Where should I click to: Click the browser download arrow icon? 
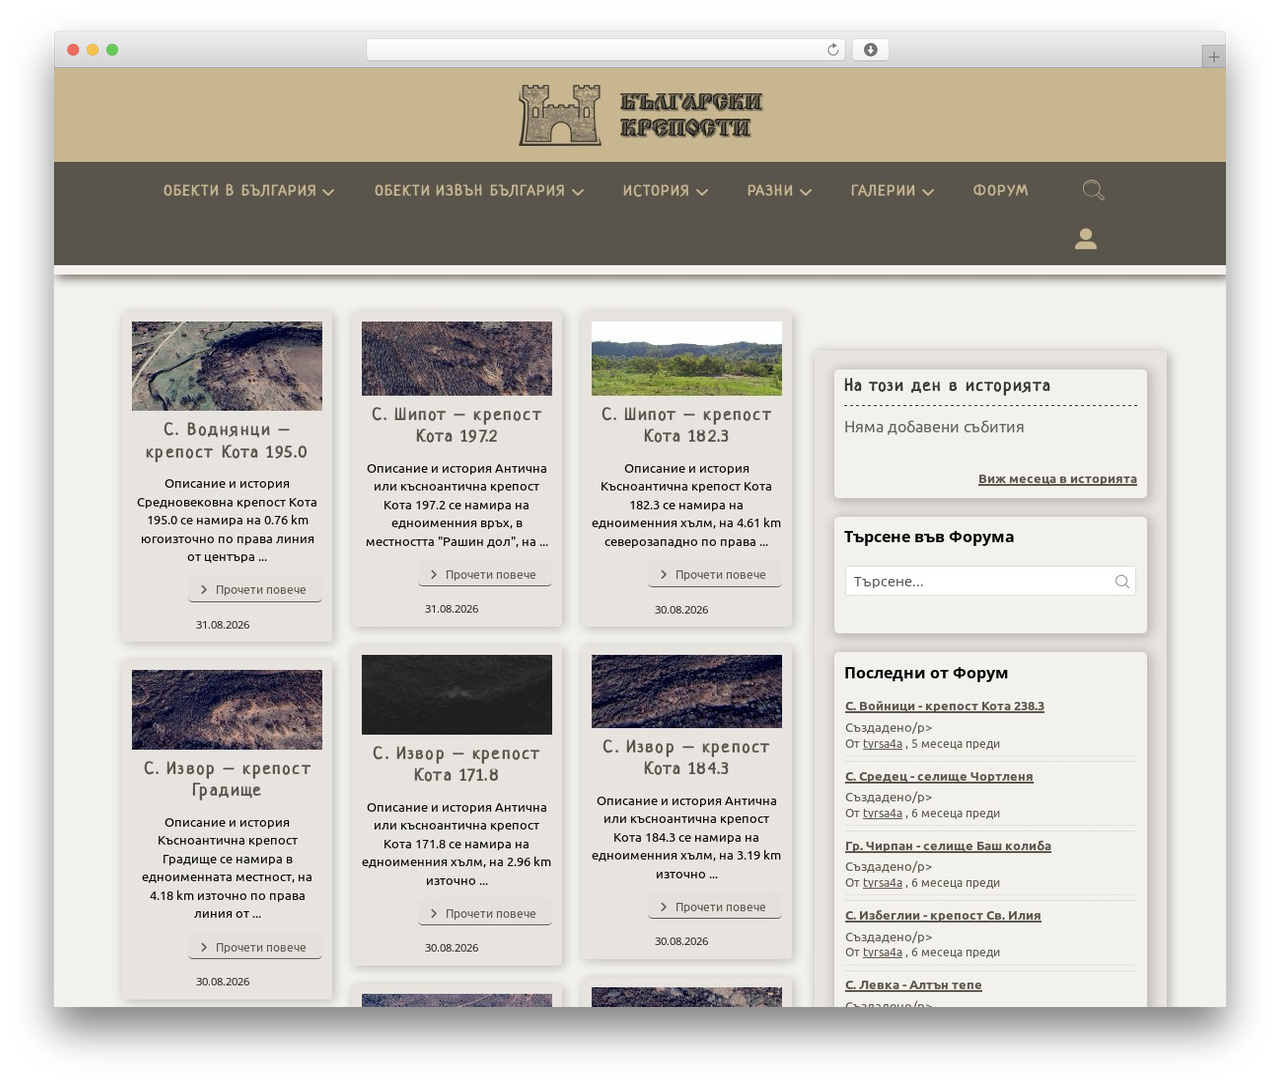click(x=870, y=50)
